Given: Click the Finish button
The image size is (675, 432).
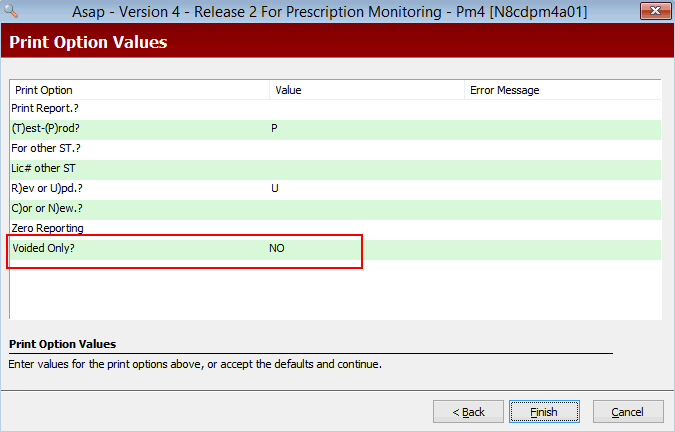Looking at the screenshot, I should [544, 412].
